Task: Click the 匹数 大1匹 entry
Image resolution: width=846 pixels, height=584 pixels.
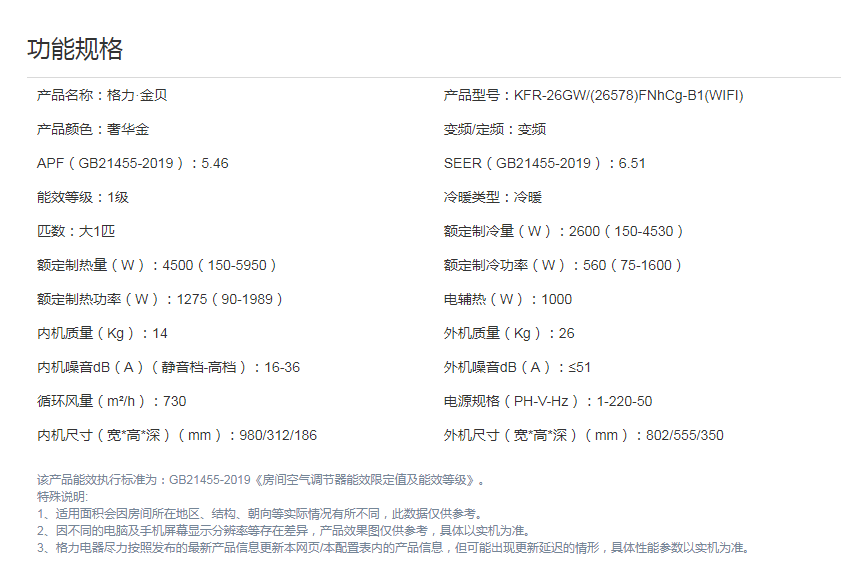Action: tap(76, 232)
